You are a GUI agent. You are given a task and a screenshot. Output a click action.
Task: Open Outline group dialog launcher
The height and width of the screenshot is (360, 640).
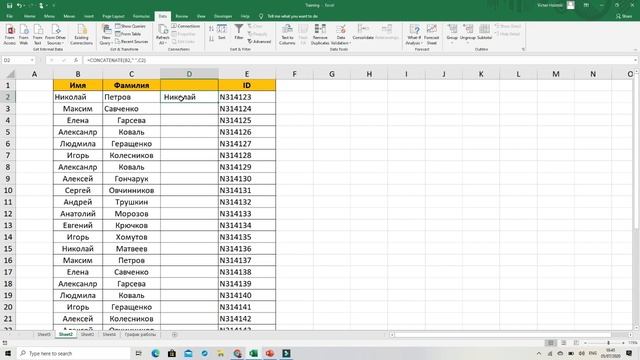coord(523,49)
